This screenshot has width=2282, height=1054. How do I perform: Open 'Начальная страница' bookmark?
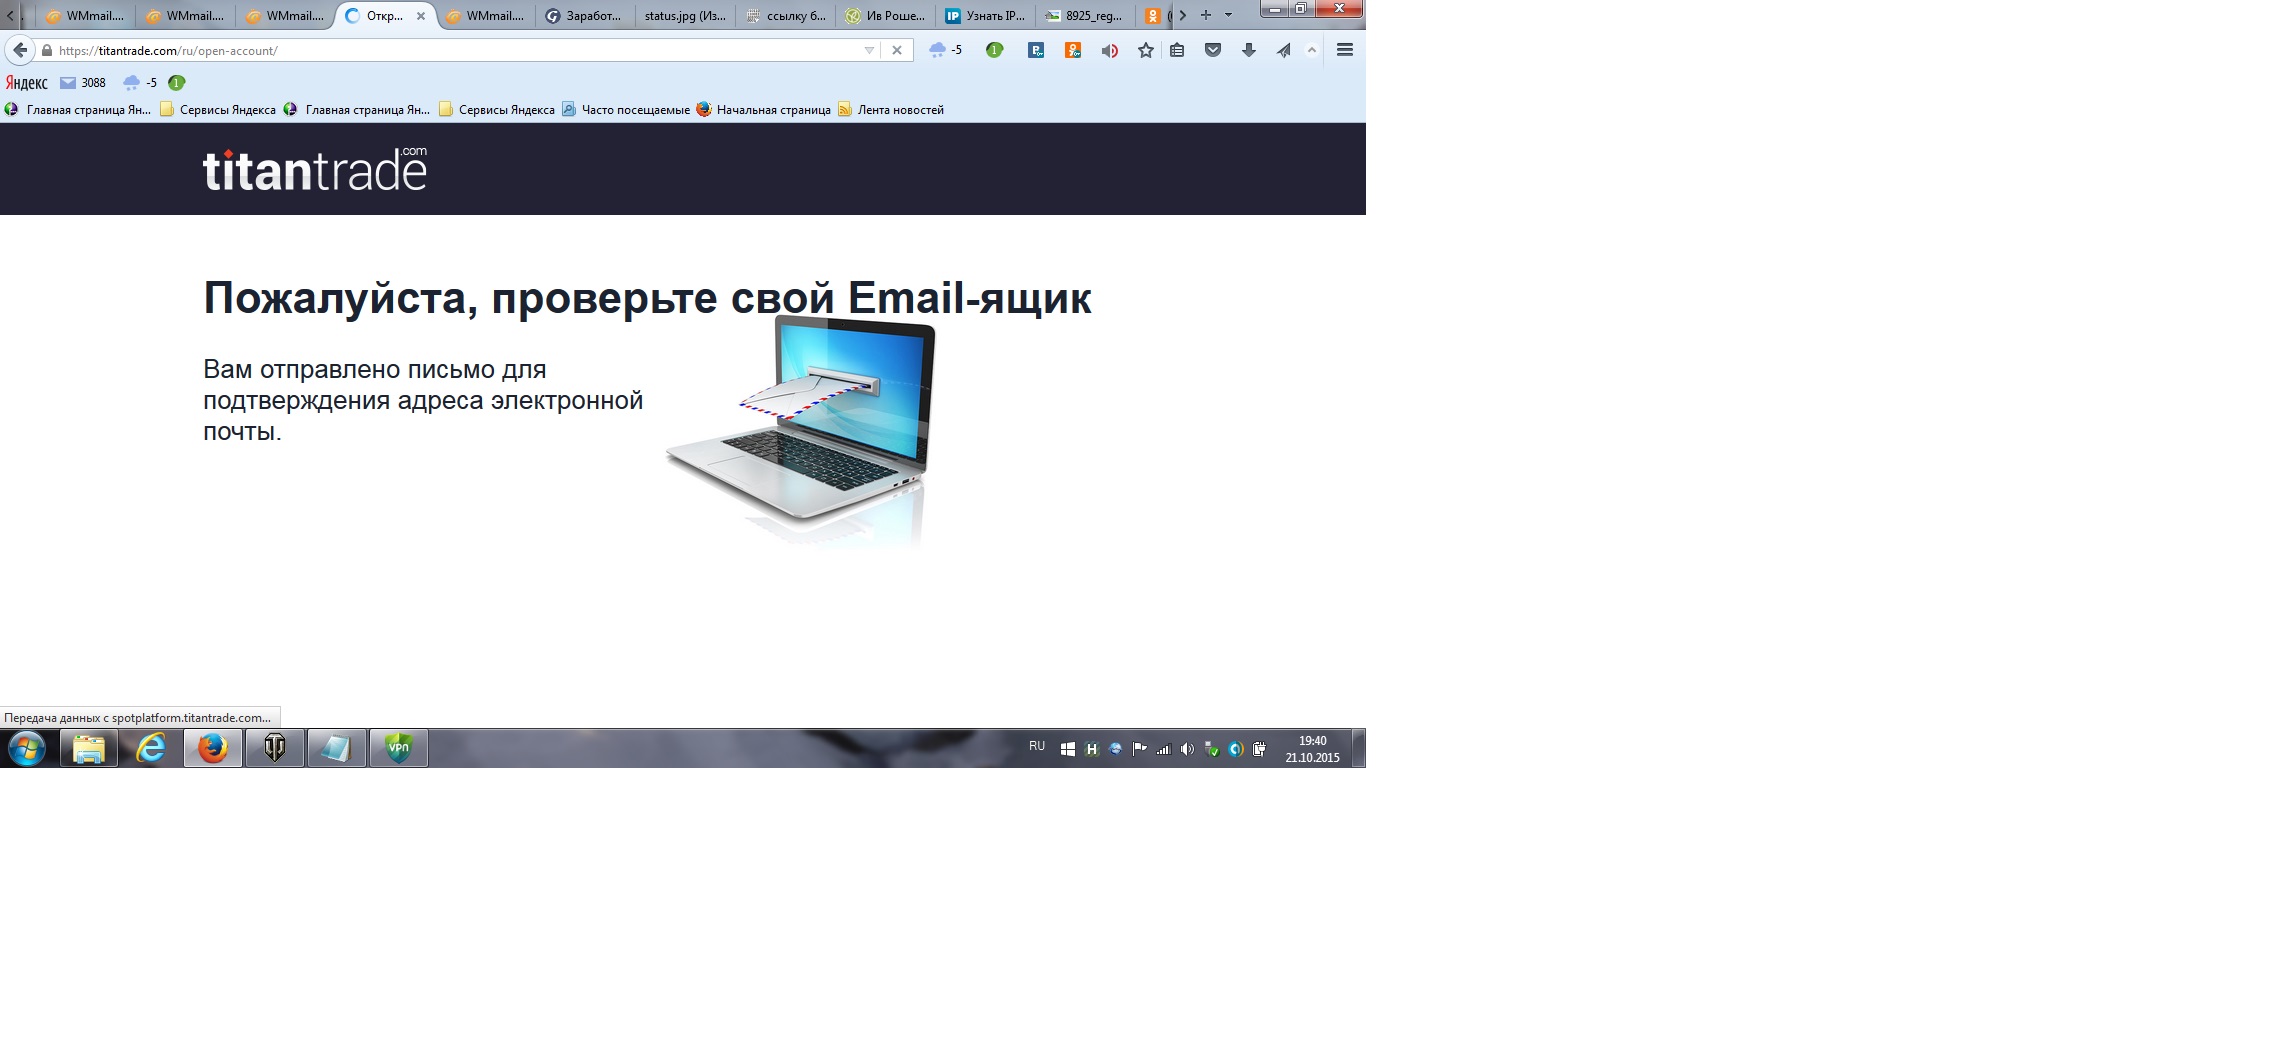pyautogui.click(x=764, y=110)
